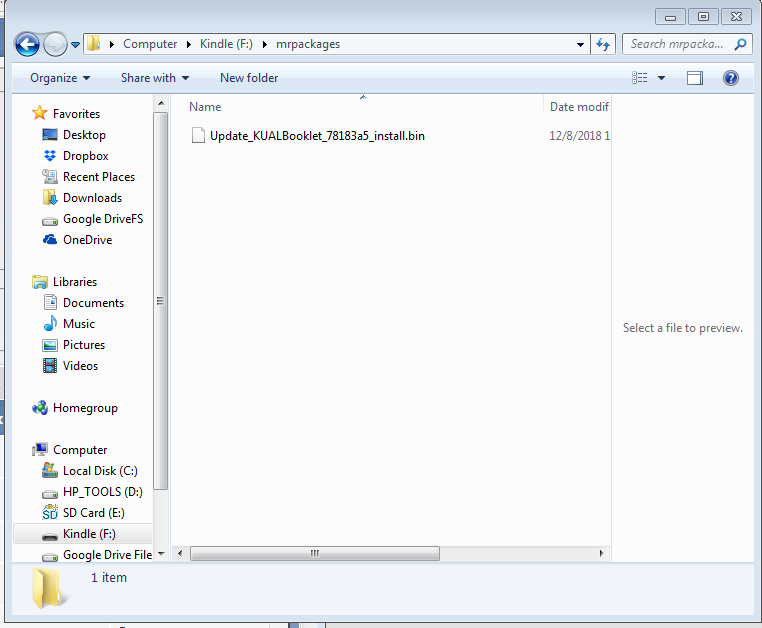762x628 pixels.
Task: Click the navigation pane vertical scrollbar thumb
Action: point(161,301)
